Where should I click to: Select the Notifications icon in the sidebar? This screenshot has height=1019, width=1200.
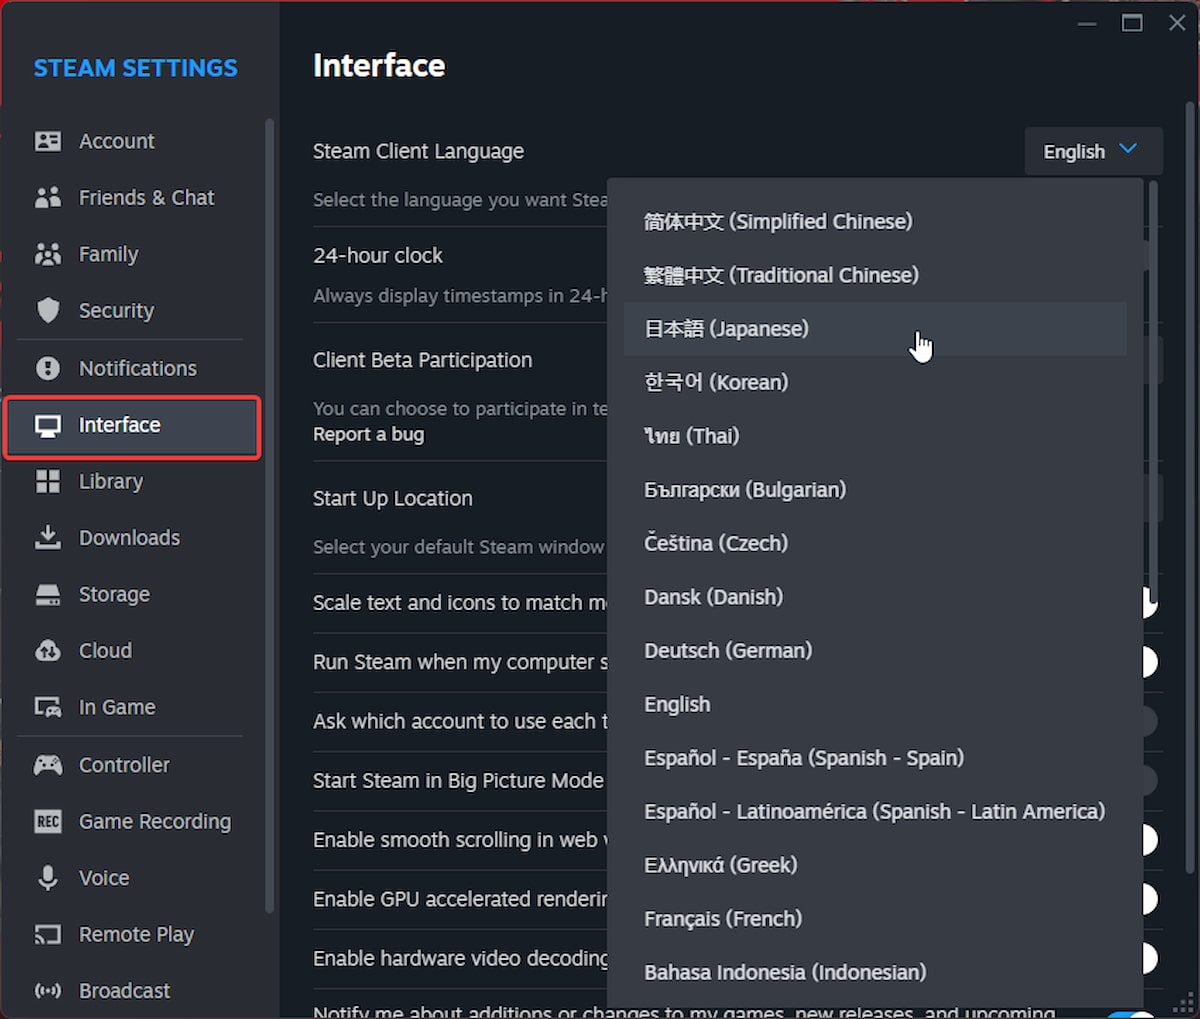coord(47,368)
